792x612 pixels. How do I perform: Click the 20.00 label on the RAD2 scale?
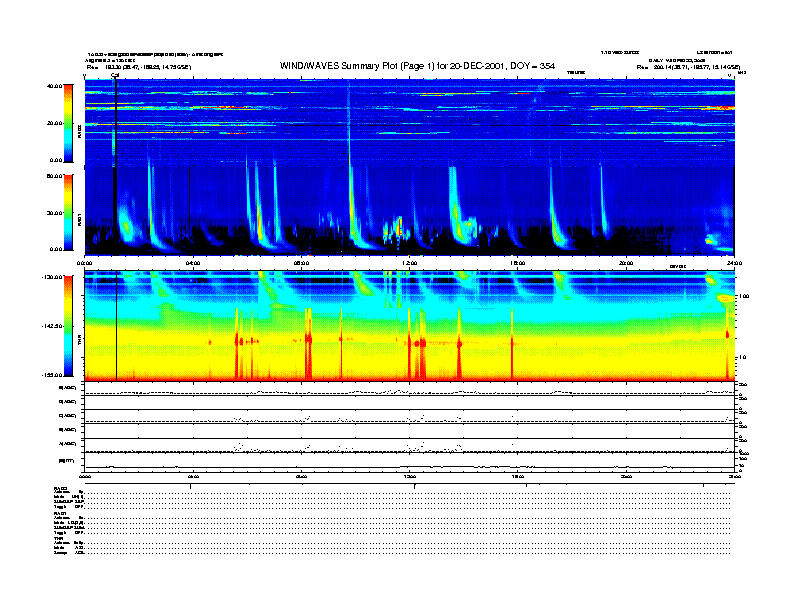pyautogui.click(x=54, y=123)
